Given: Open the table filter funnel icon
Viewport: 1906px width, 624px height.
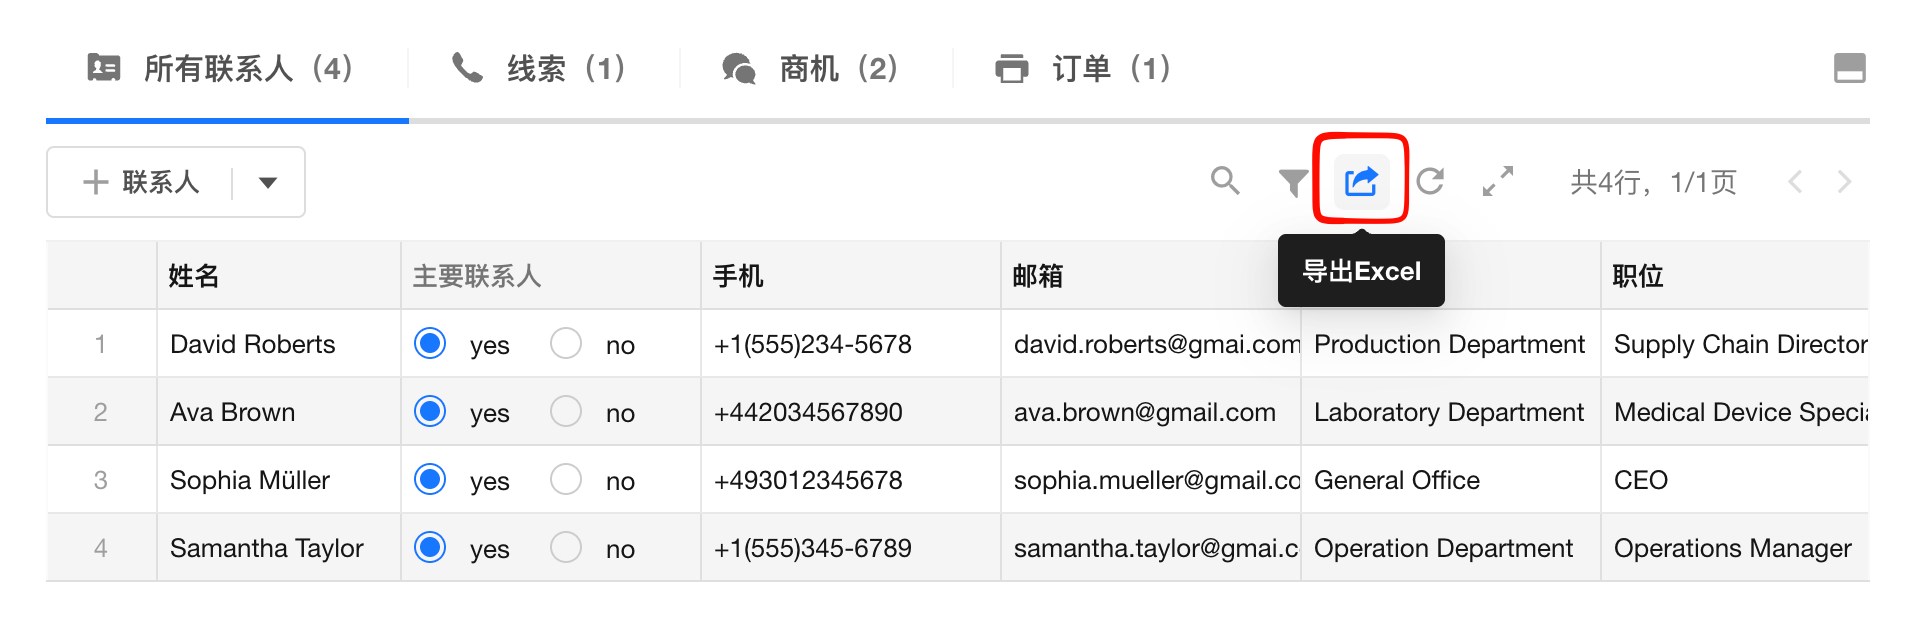Looking at the screenshot, I should pos(1292,182).
